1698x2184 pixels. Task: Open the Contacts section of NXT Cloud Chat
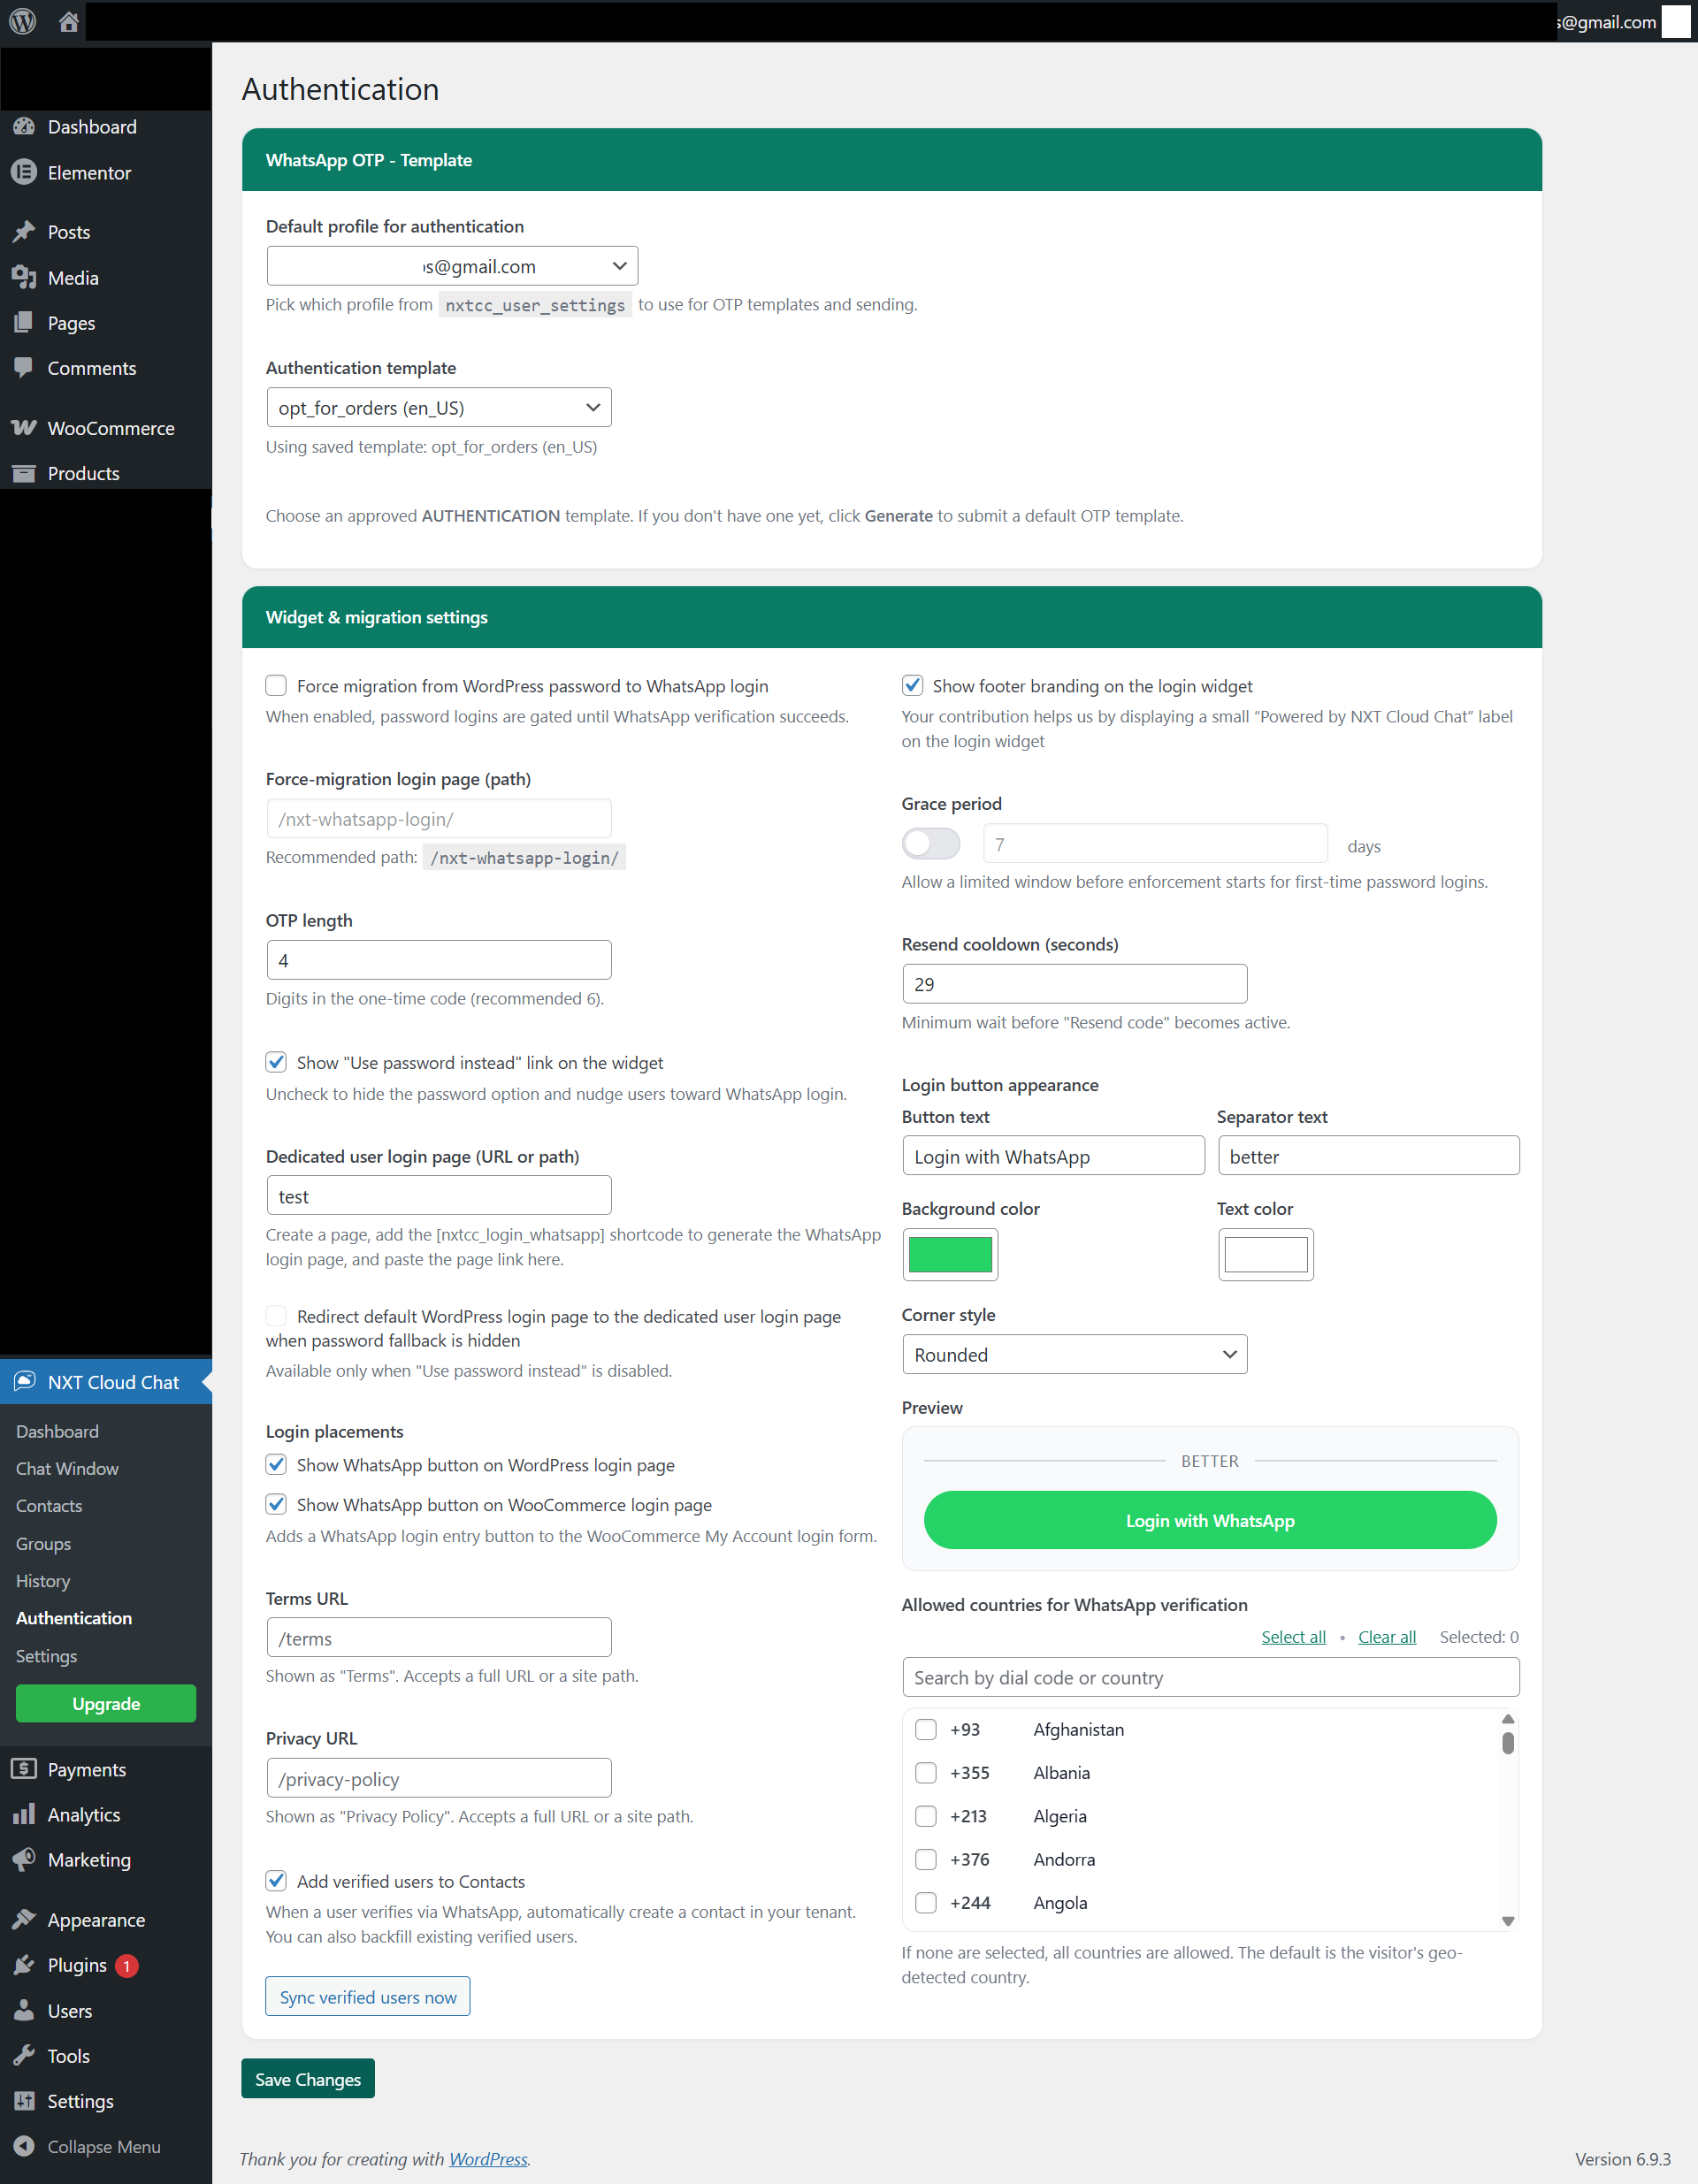(x=48, y=1505)
